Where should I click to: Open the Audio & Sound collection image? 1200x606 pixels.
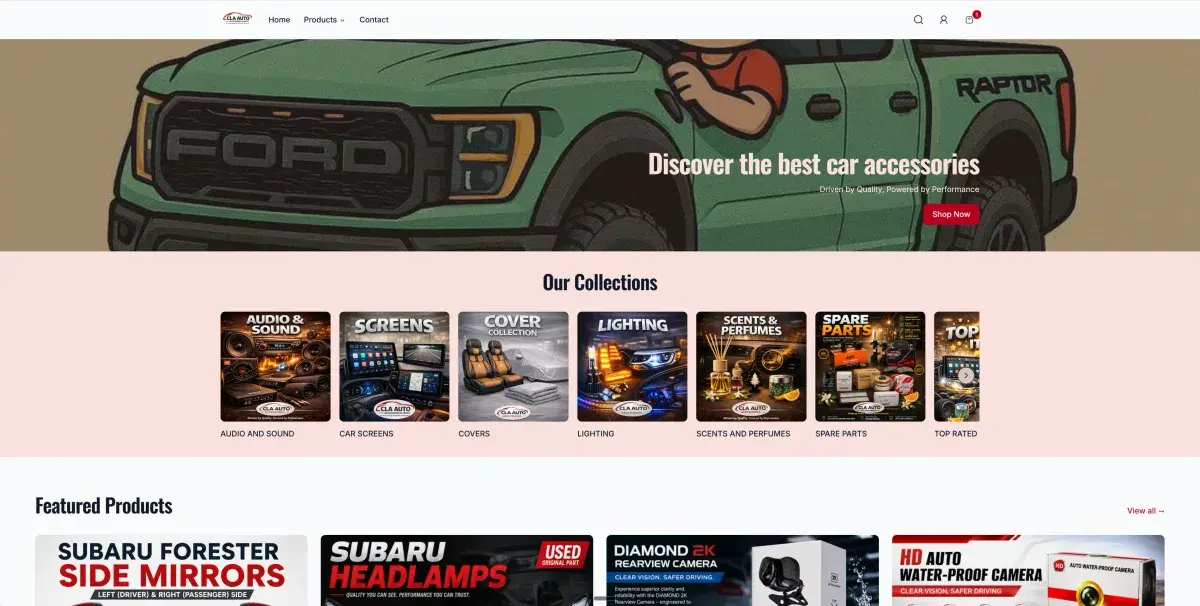(x=275, y=366)
